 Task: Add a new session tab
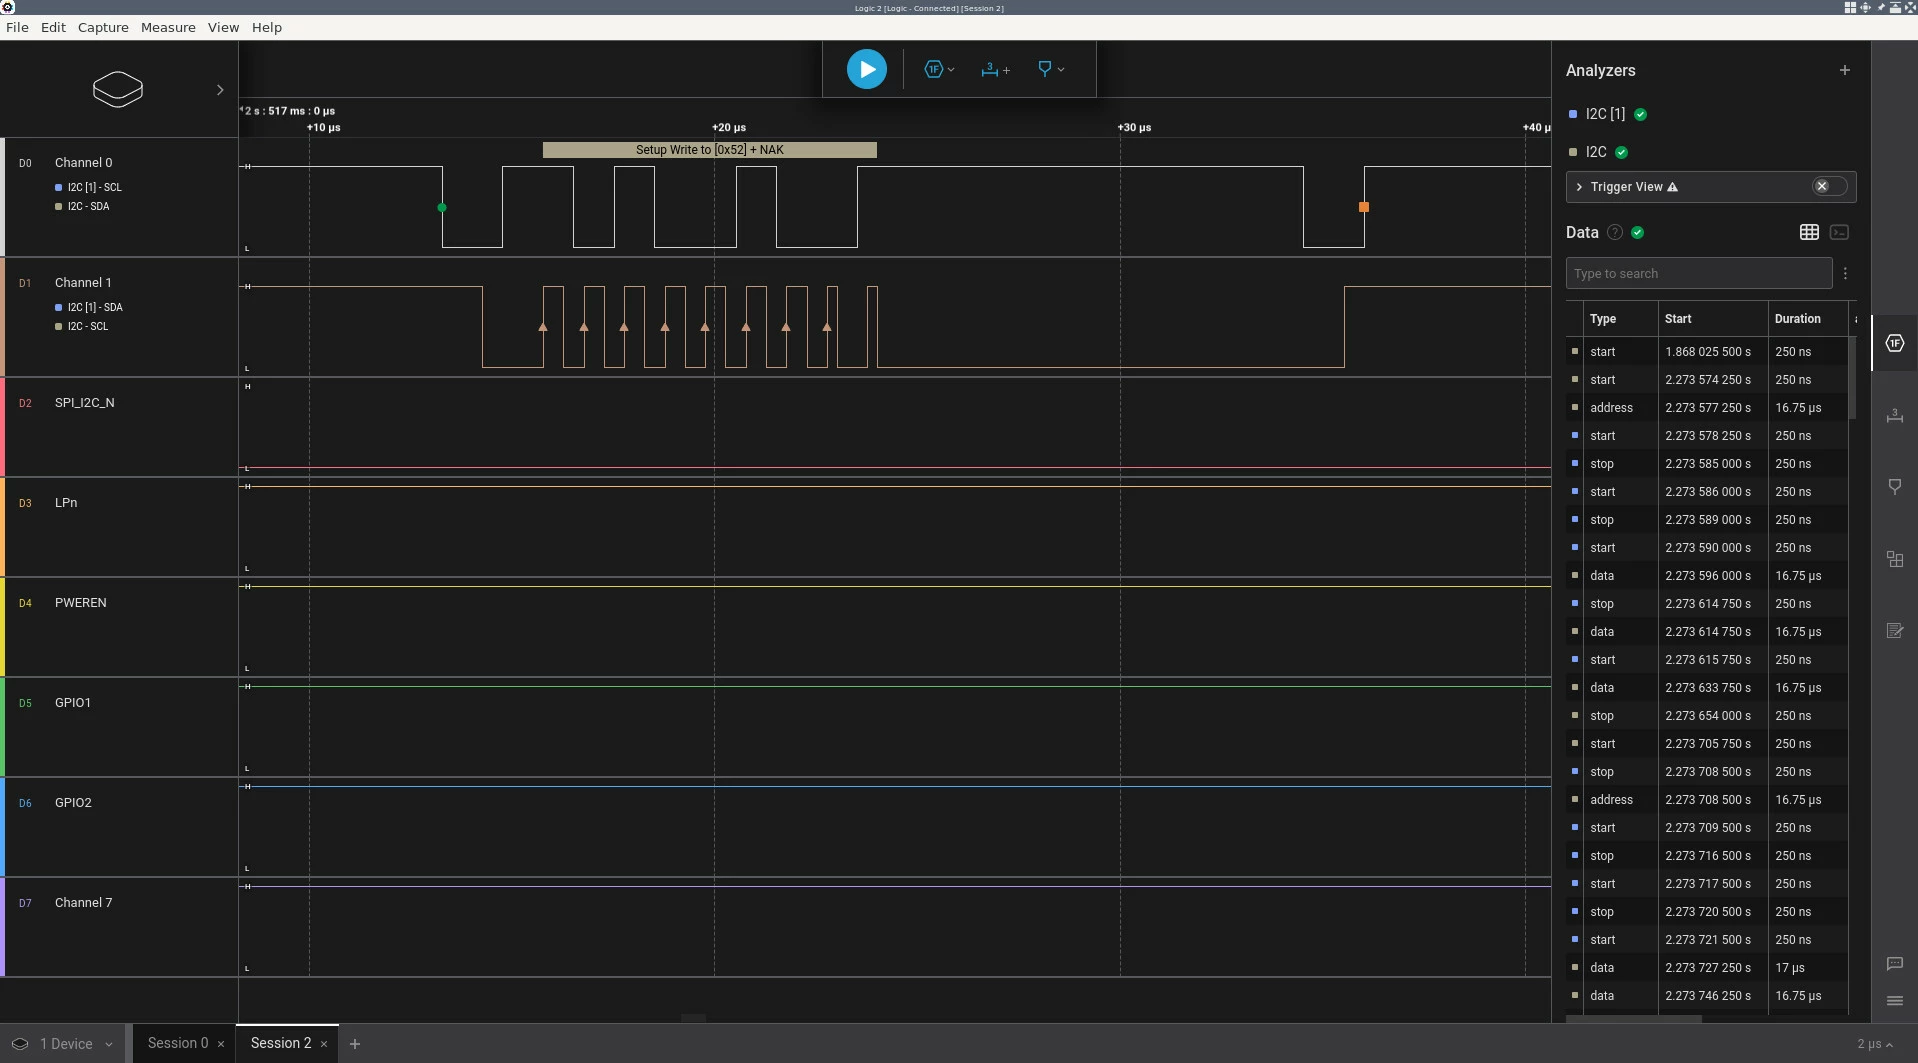click(x=354, y=1044)
